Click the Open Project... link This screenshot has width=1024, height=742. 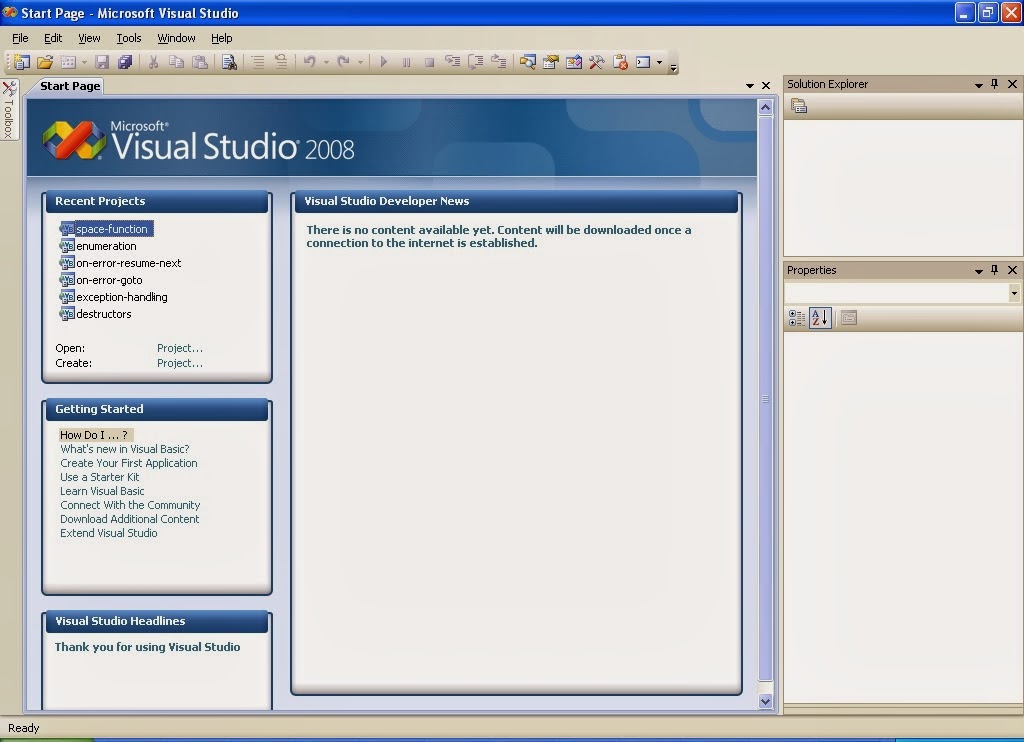(180, 348)
